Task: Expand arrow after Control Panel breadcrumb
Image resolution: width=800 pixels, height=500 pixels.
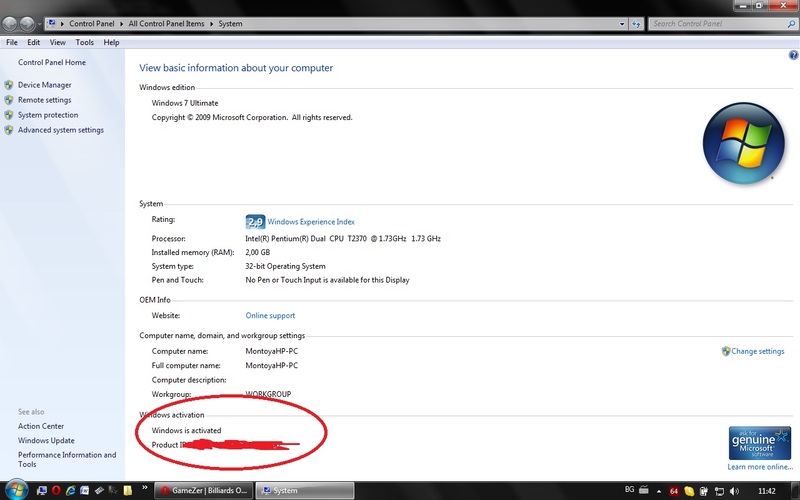Action: (x=122, y=24)
